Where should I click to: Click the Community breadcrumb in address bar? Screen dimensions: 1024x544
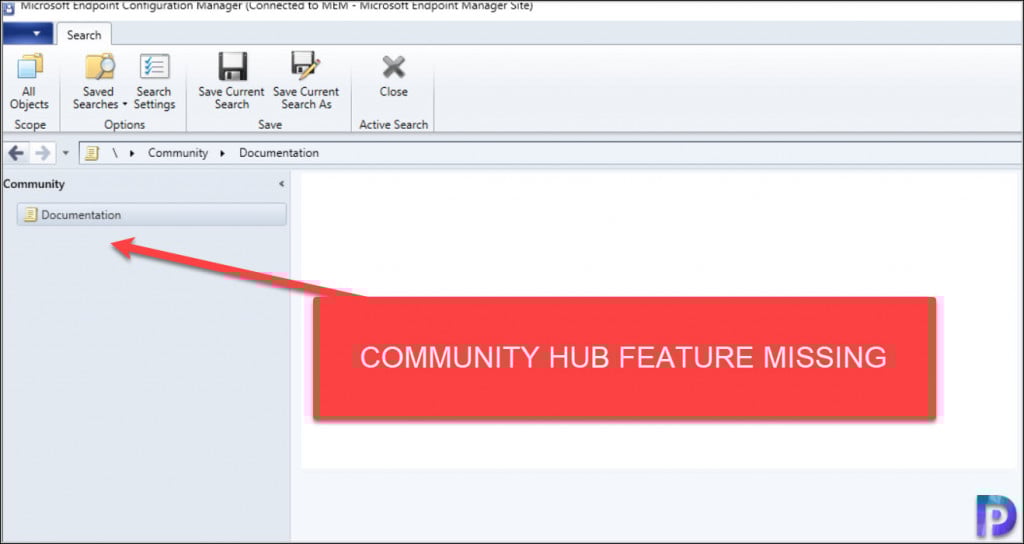(178, 153)
